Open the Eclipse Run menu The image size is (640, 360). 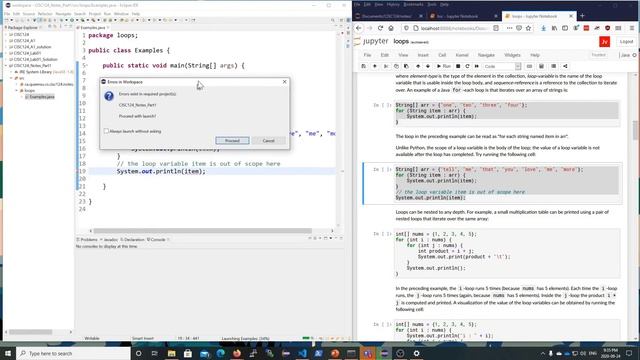[107, 13]
